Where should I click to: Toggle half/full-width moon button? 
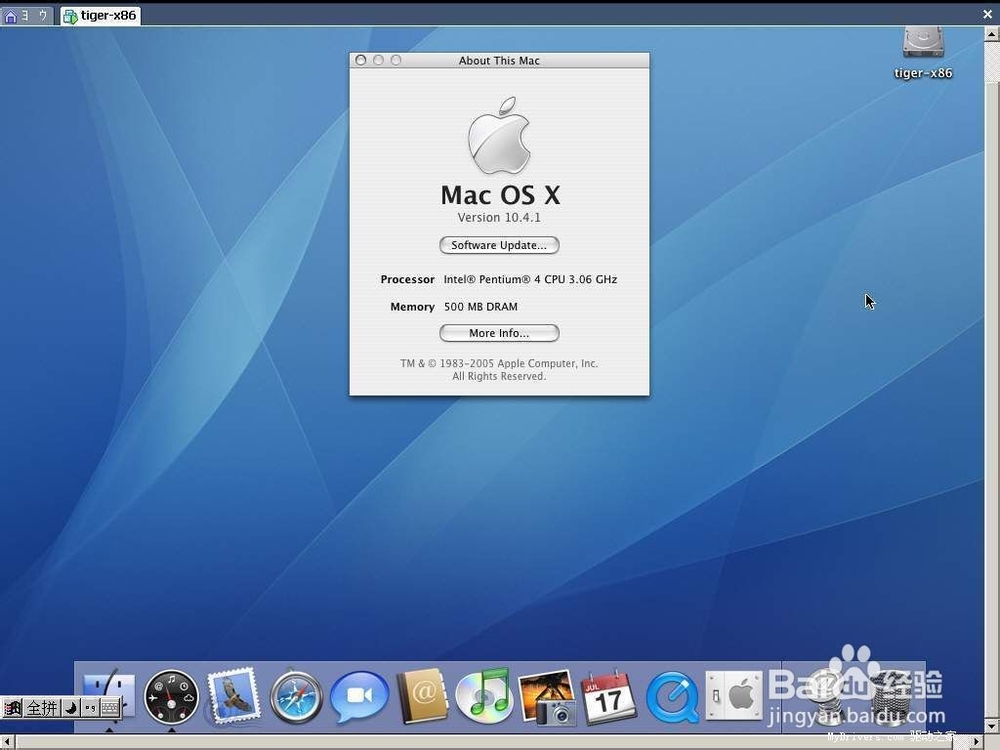pos(71,708)
